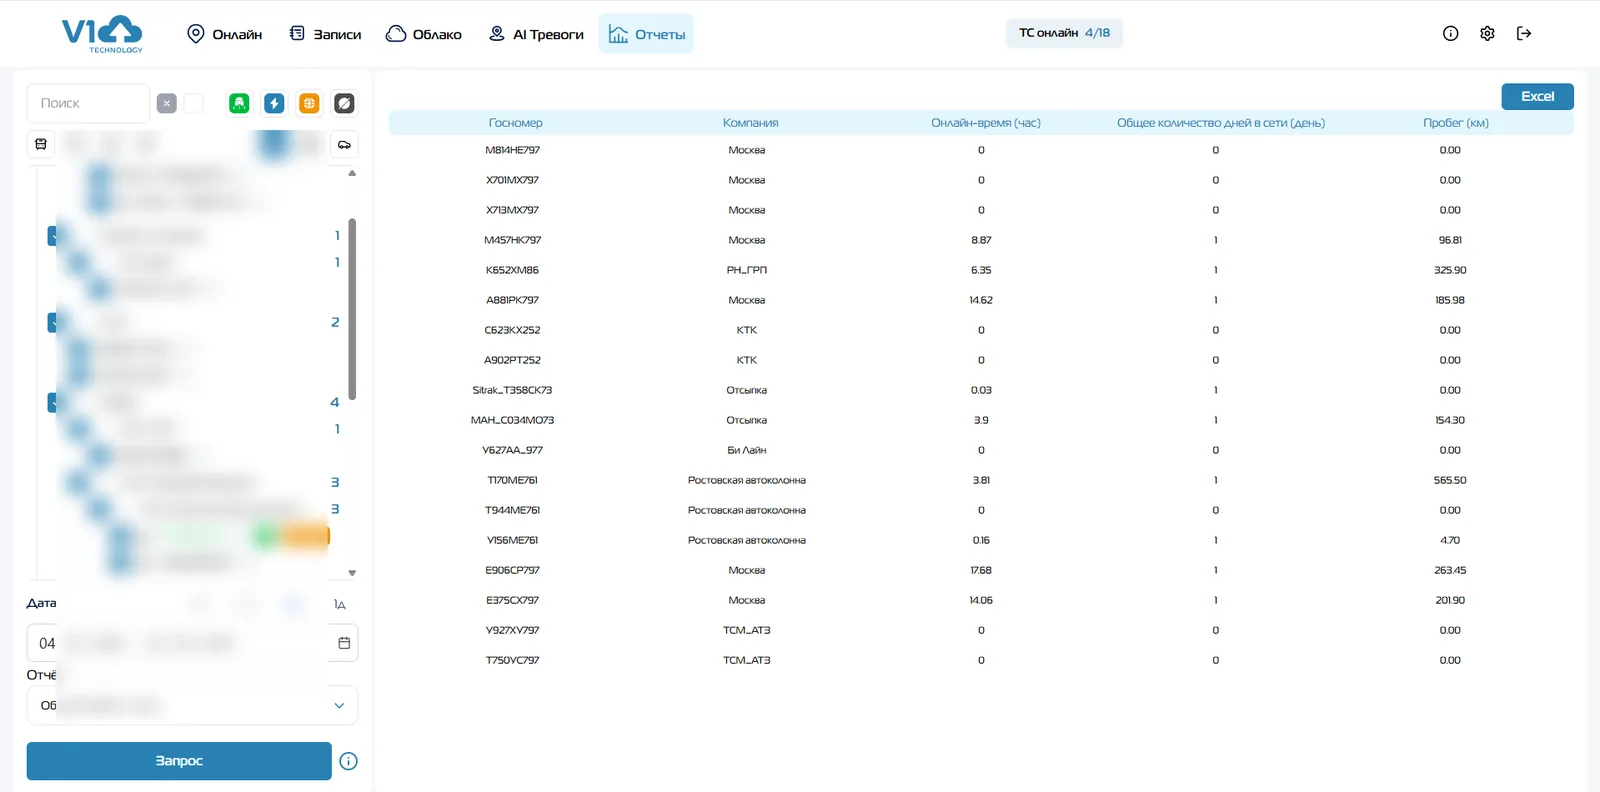The image size is (1600, 792).
Task: Click the car icon above the vehicle tree
Action: pyautogui.click(x=344, y=144)
